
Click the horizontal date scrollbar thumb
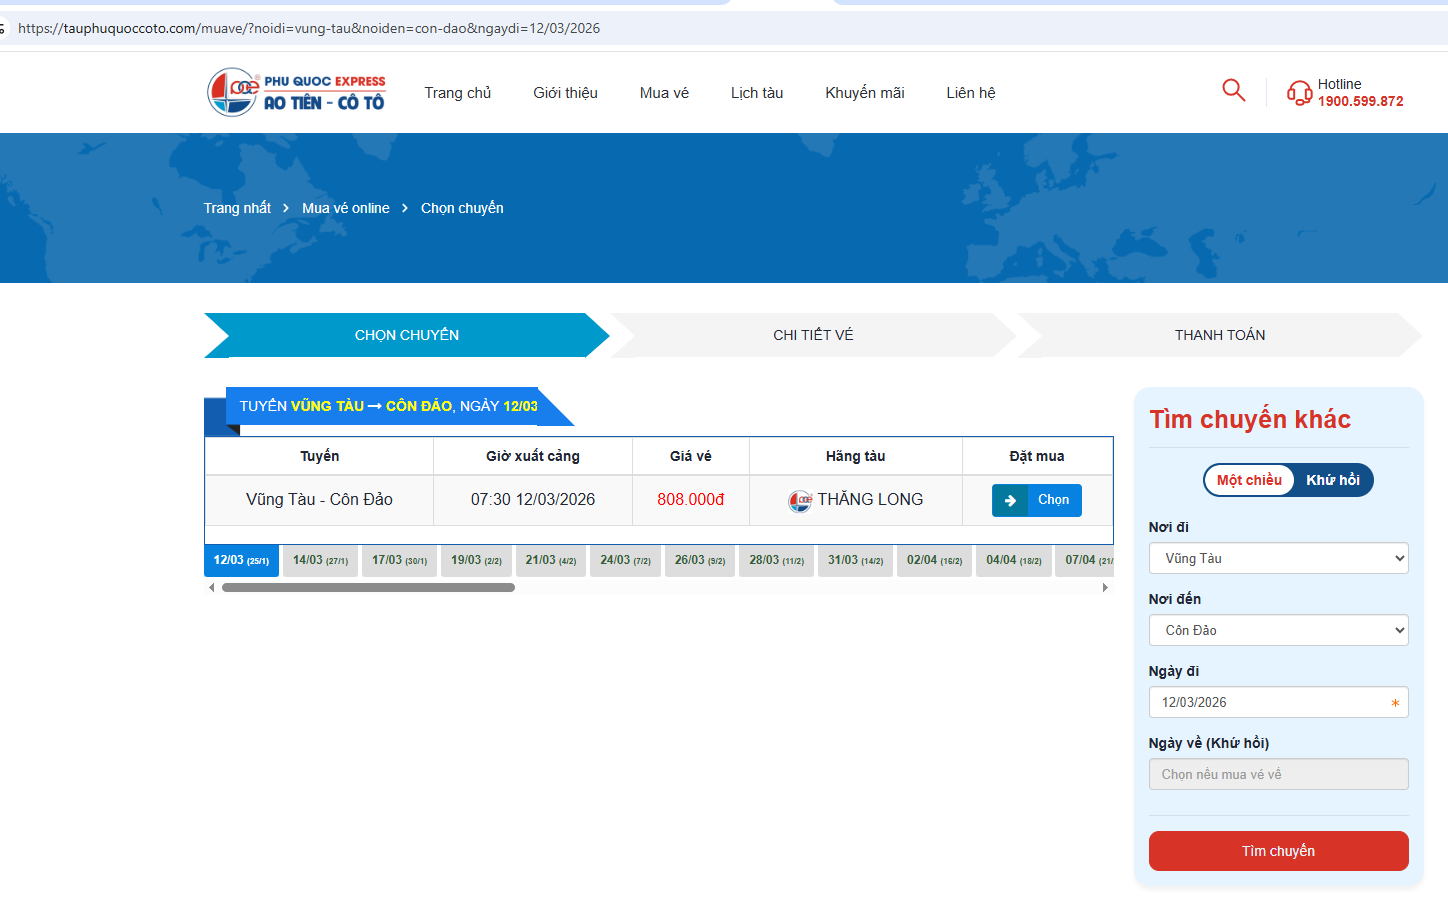pos(368,588)
